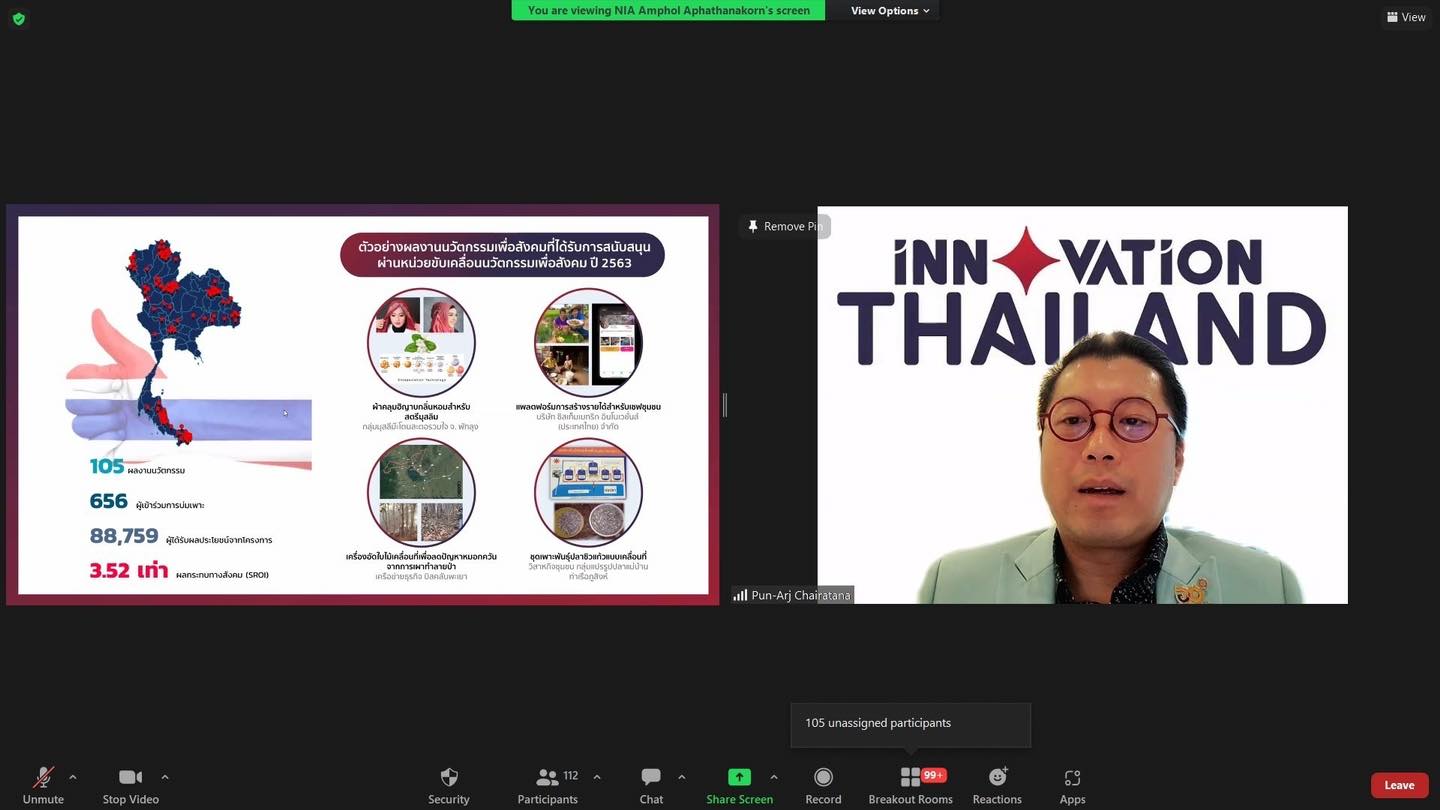Leave the meeting
This screenshot has width=1440, height=810.
tap(1399, 785)
